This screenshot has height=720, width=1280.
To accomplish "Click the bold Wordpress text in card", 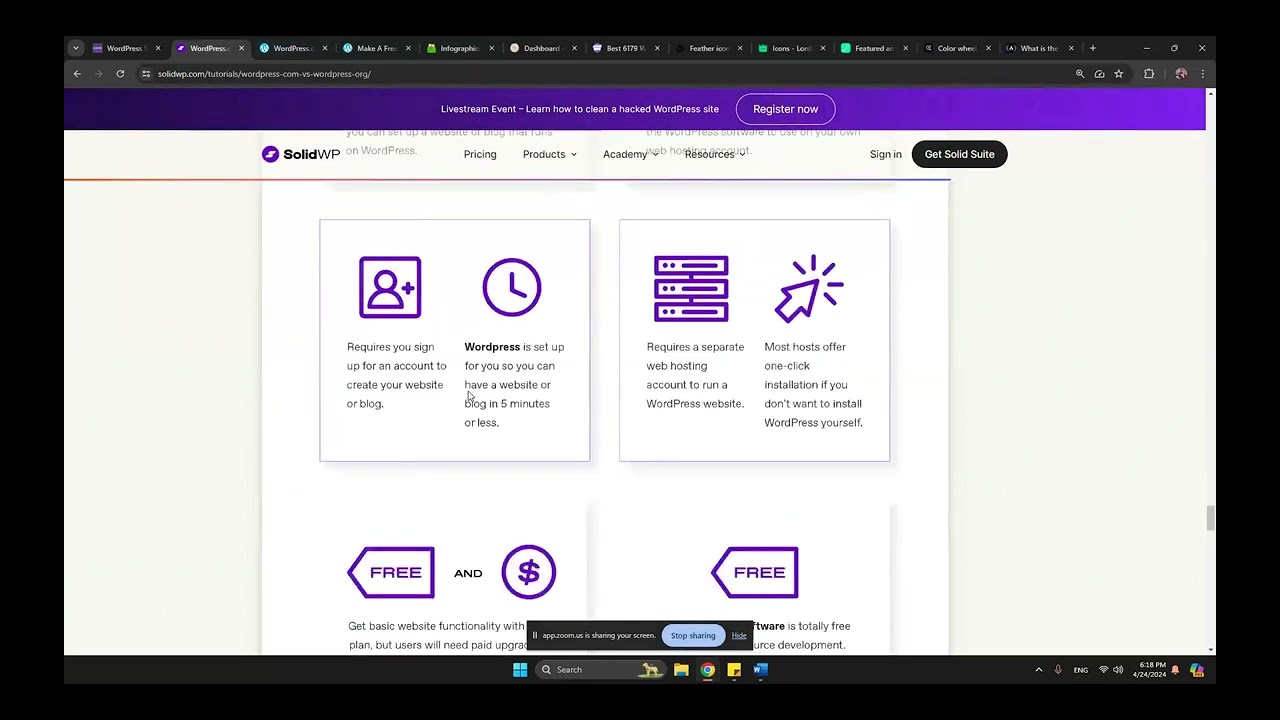I will (492, 347).
